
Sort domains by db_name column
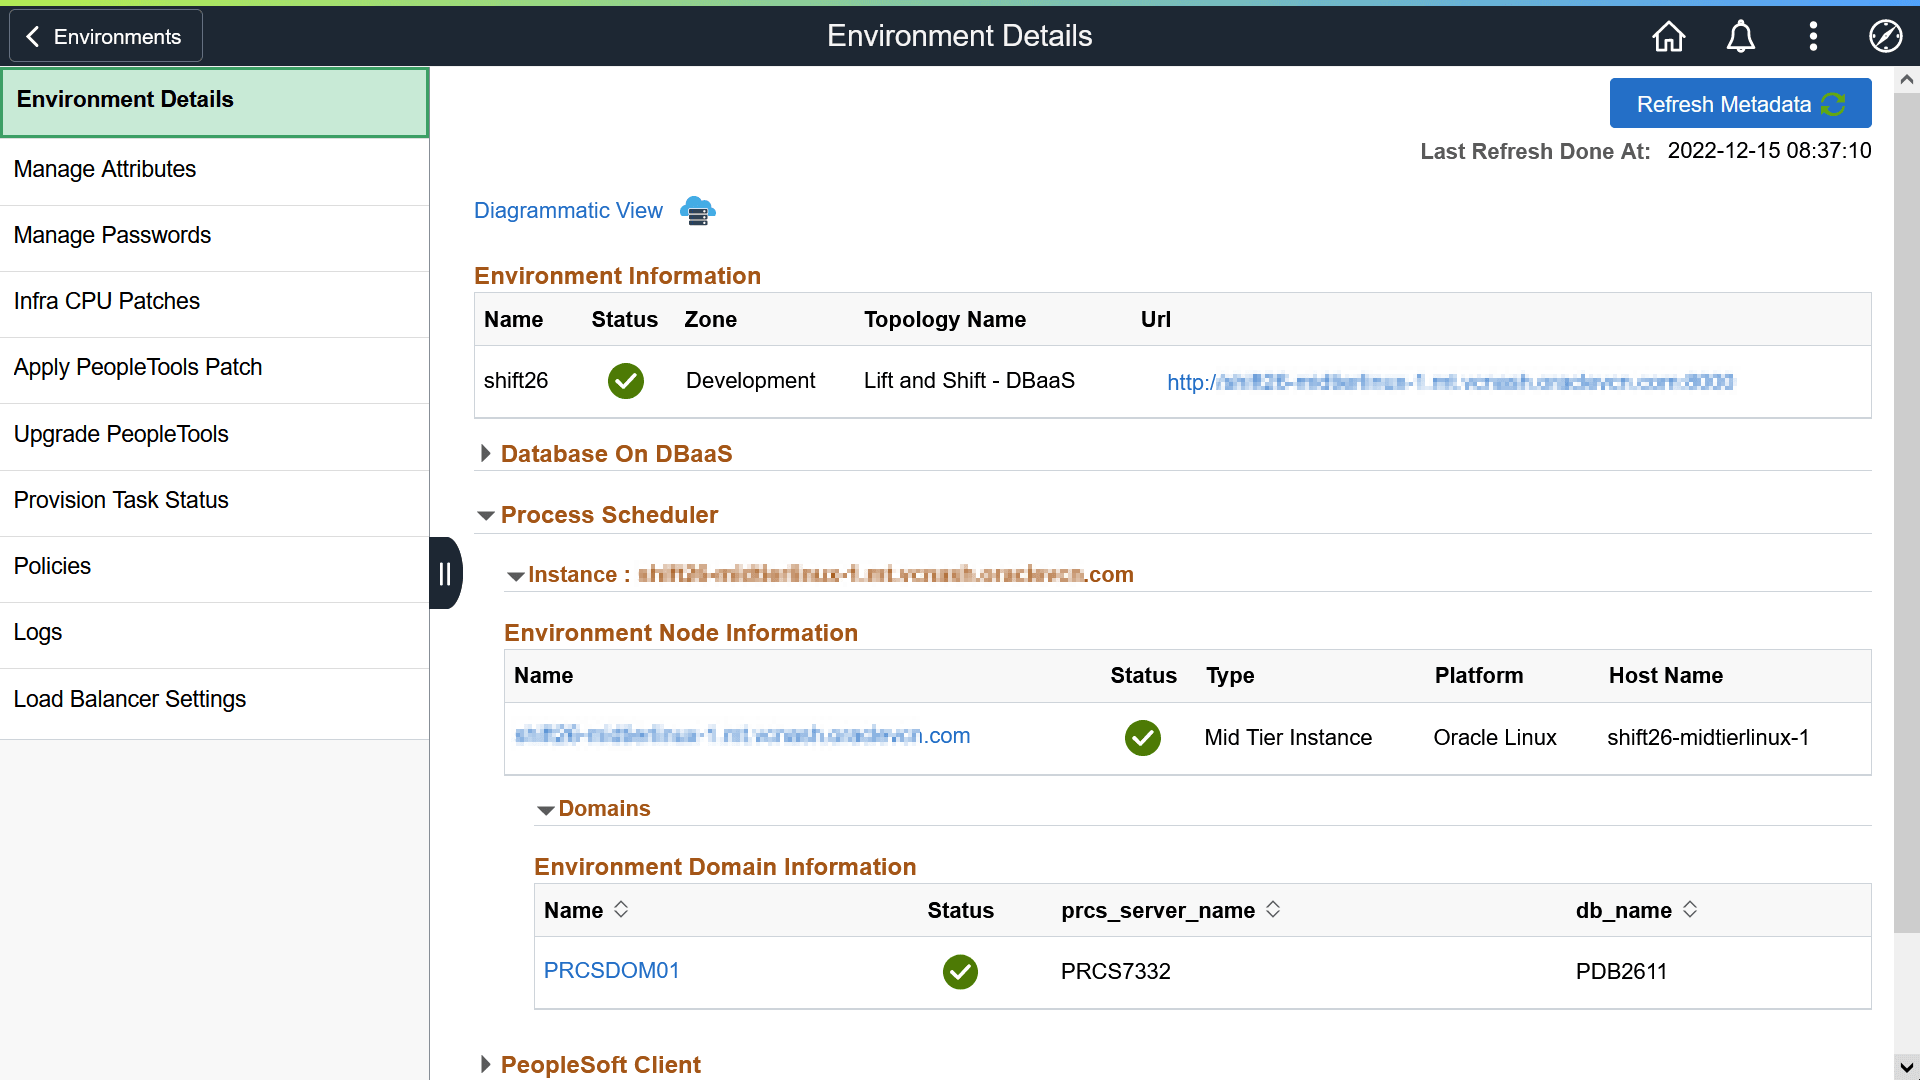coord(1690,910)
